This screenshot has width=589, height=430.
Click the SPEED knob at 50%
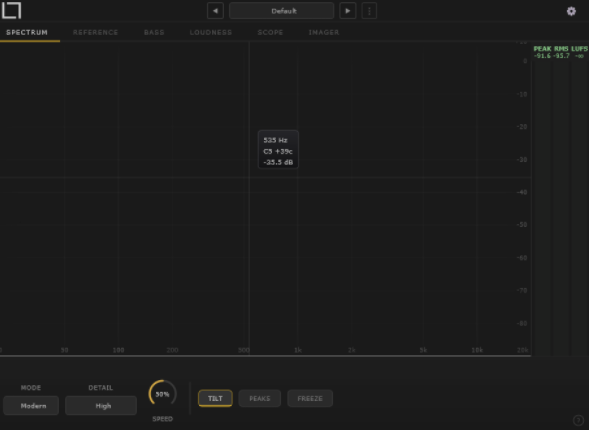[163, 394]
